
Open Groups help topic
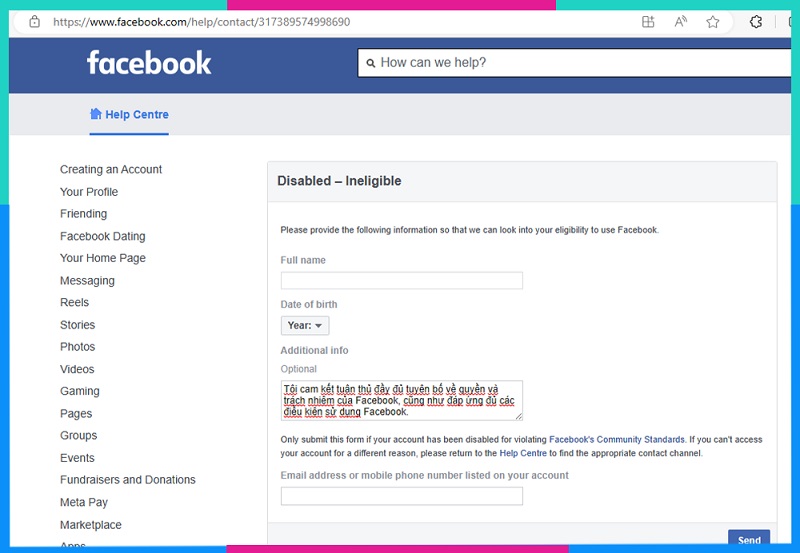pos(79,436)
